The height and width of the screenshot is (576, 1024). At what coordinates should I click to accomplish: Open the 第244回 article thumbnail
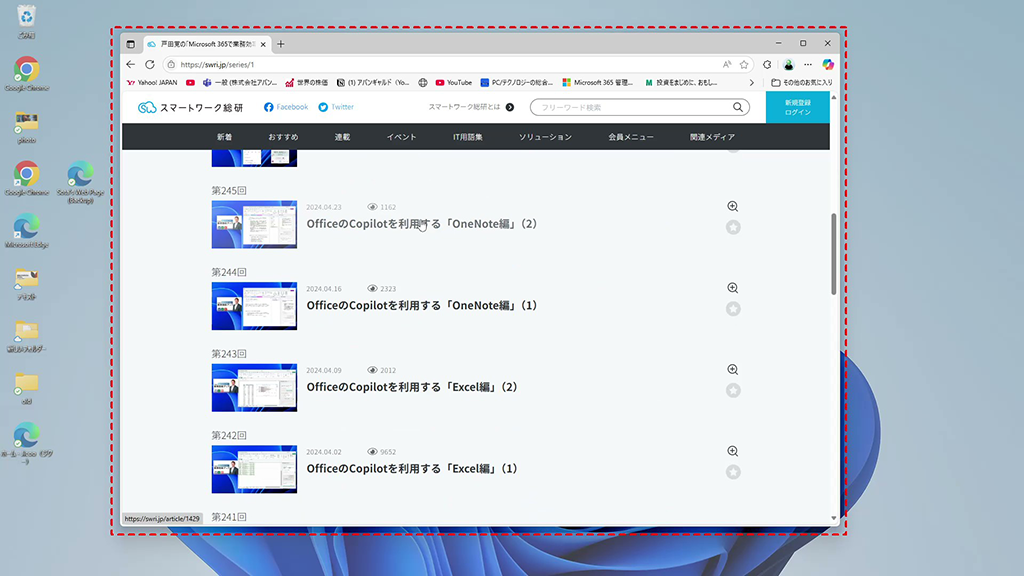coord(254,306)
